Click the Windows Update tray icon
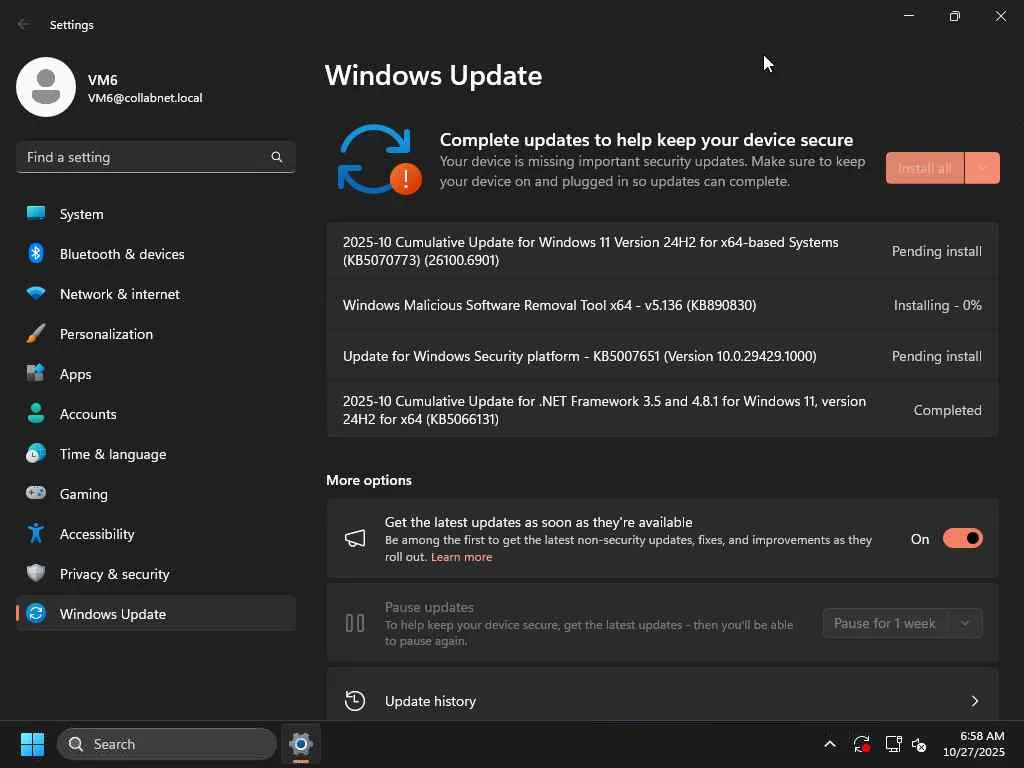1024x768 pixels. 861,744
